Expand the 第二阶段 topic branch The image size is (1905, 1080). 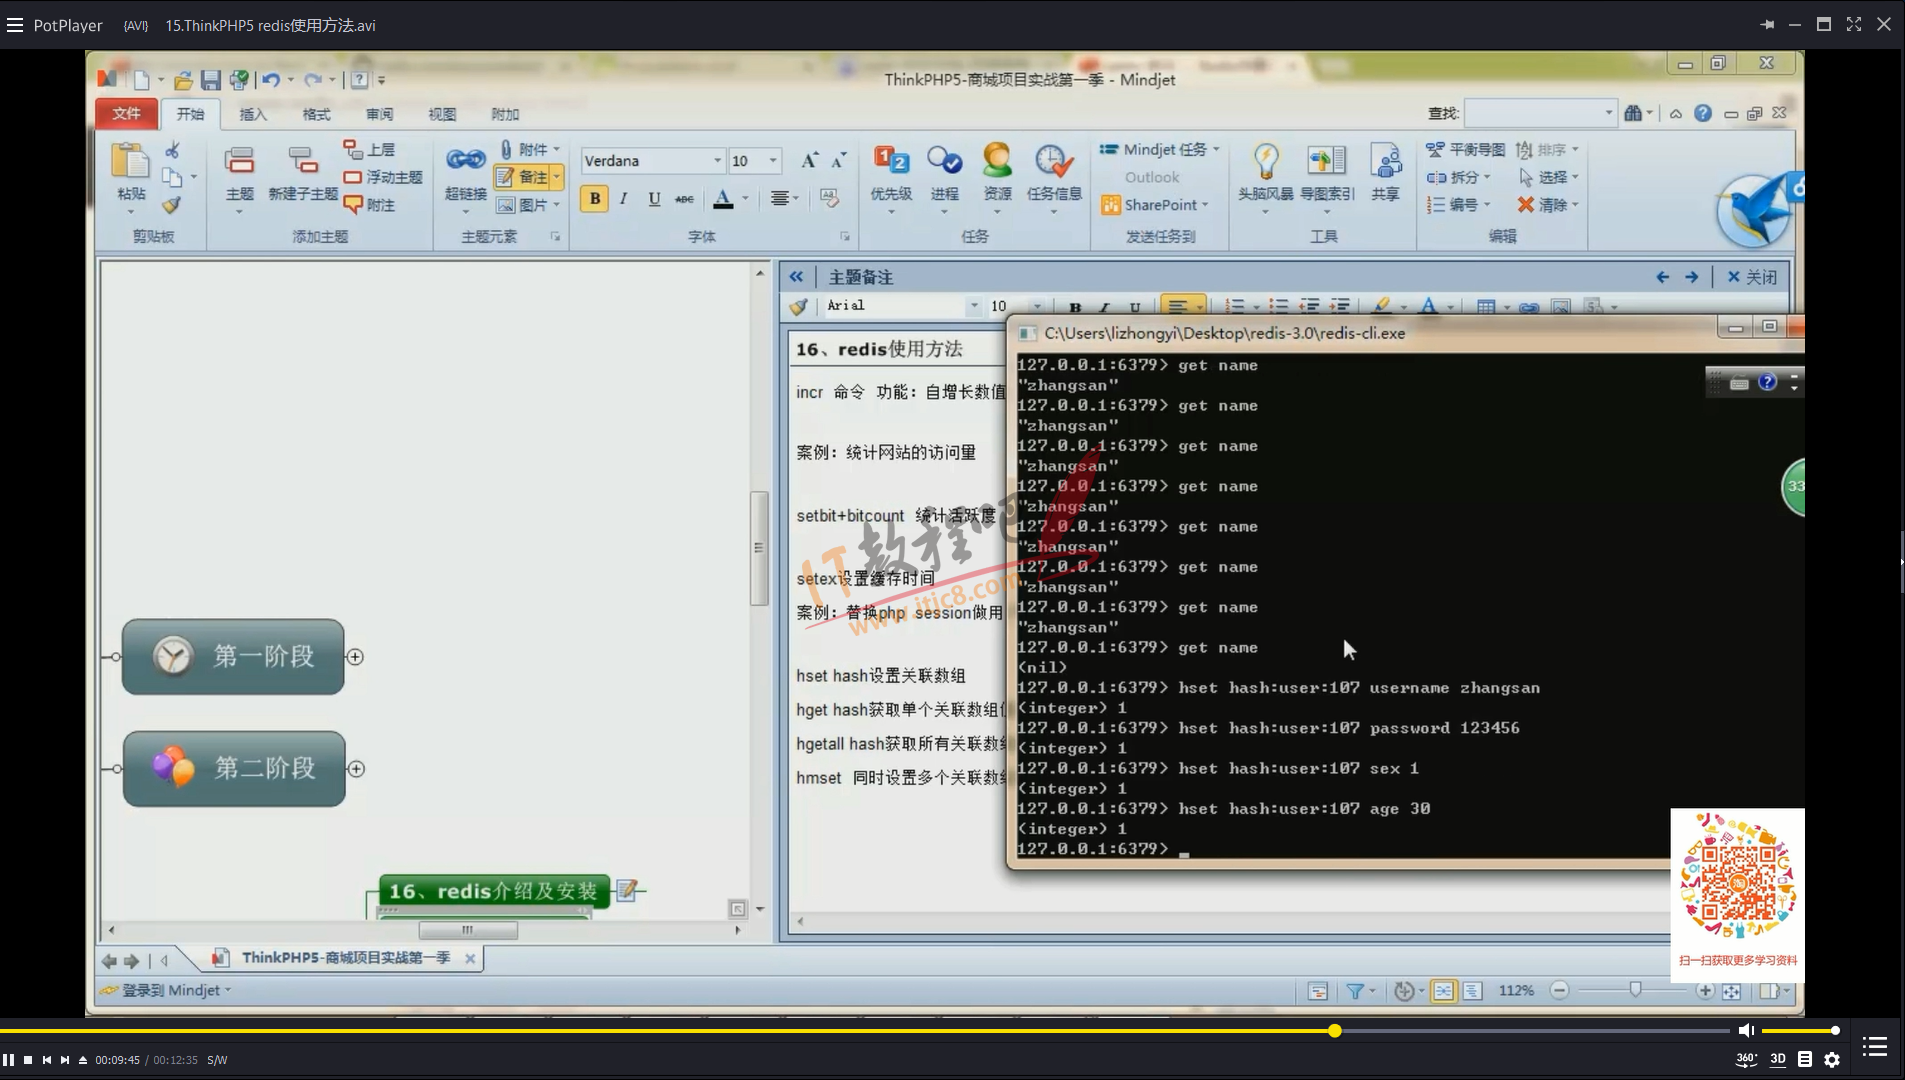(355, 769)
